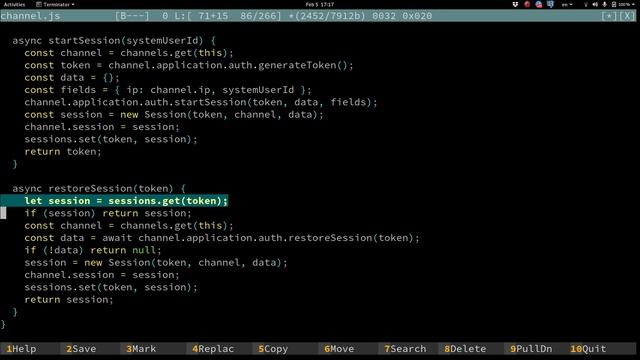Click 7Search in the function bar
Image resolution: width=640 pixels, height=360 pixels.
[405, 349]
